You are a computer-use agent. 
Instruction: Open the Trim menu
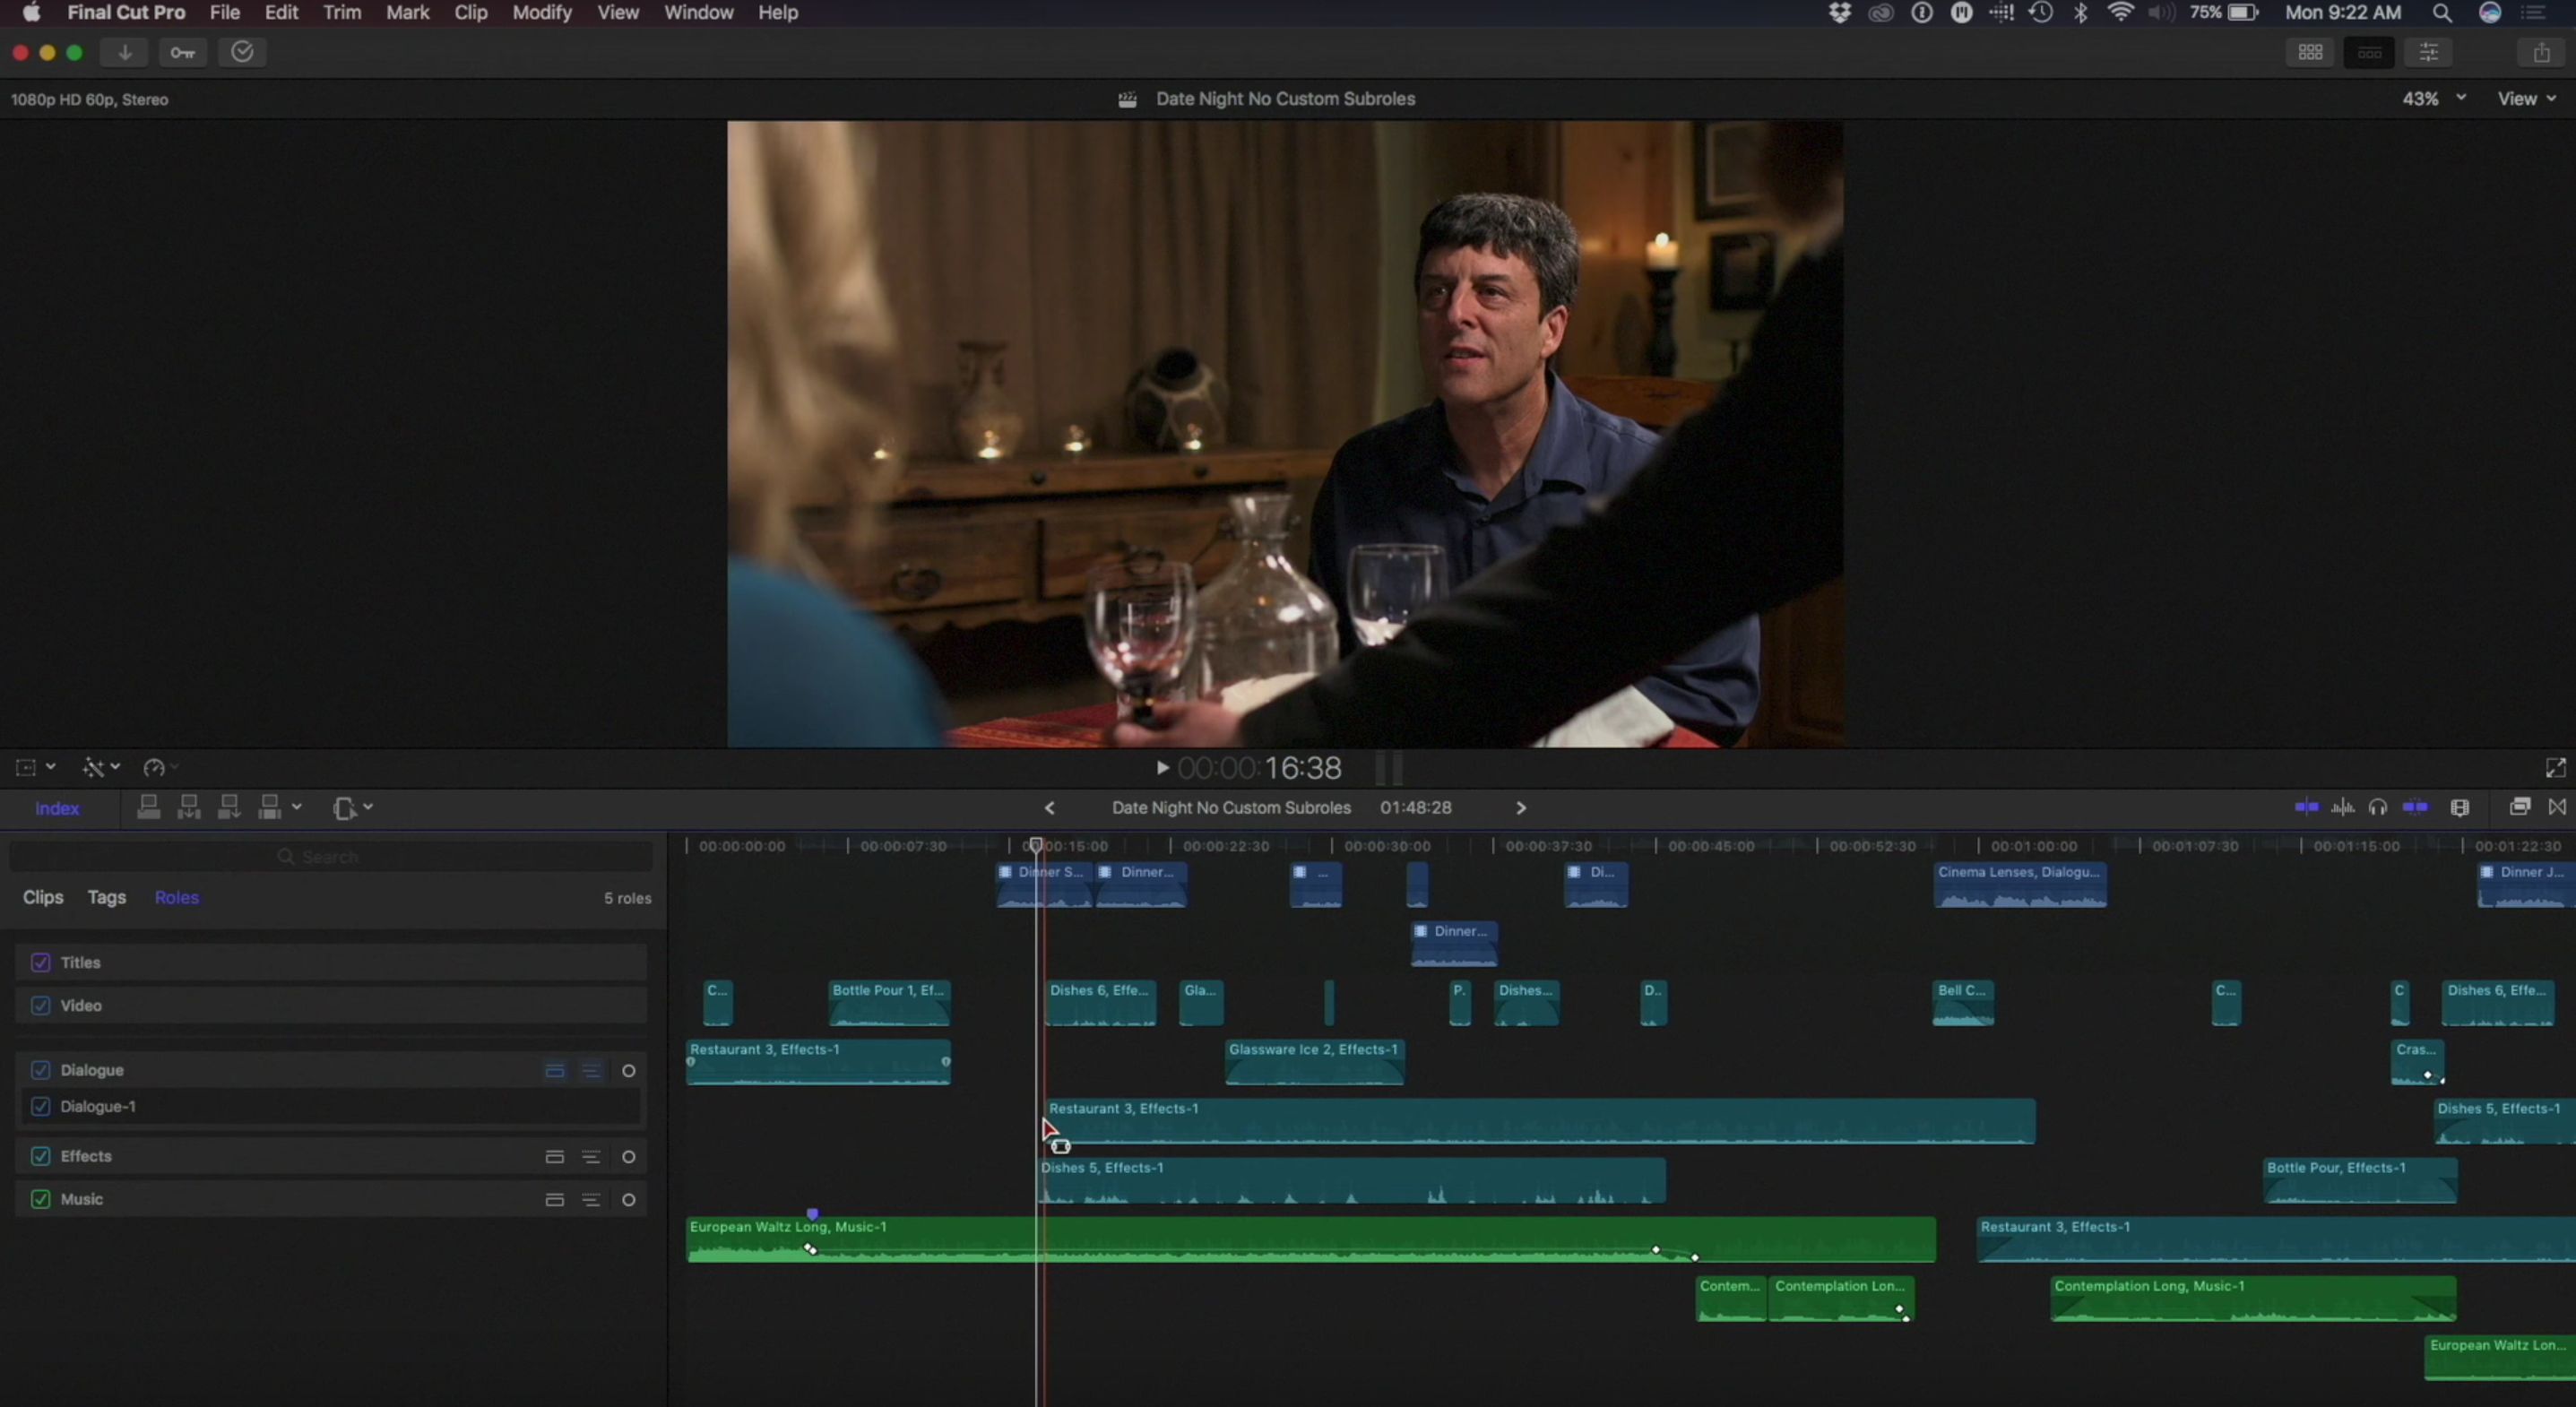342,12
